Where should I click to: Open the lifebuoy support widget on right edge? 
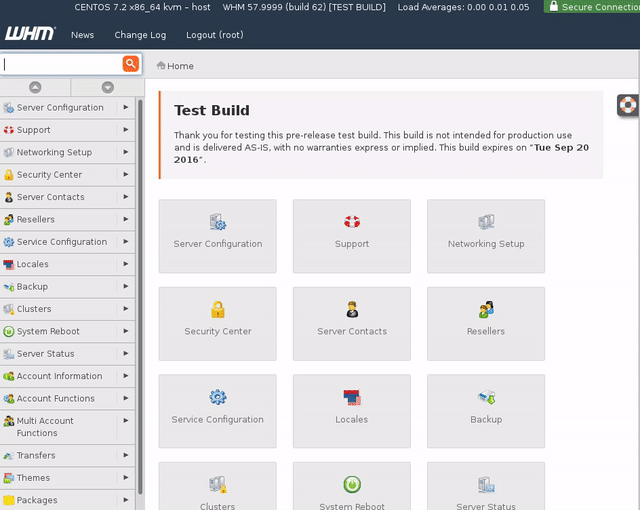(x=628, y=105)
